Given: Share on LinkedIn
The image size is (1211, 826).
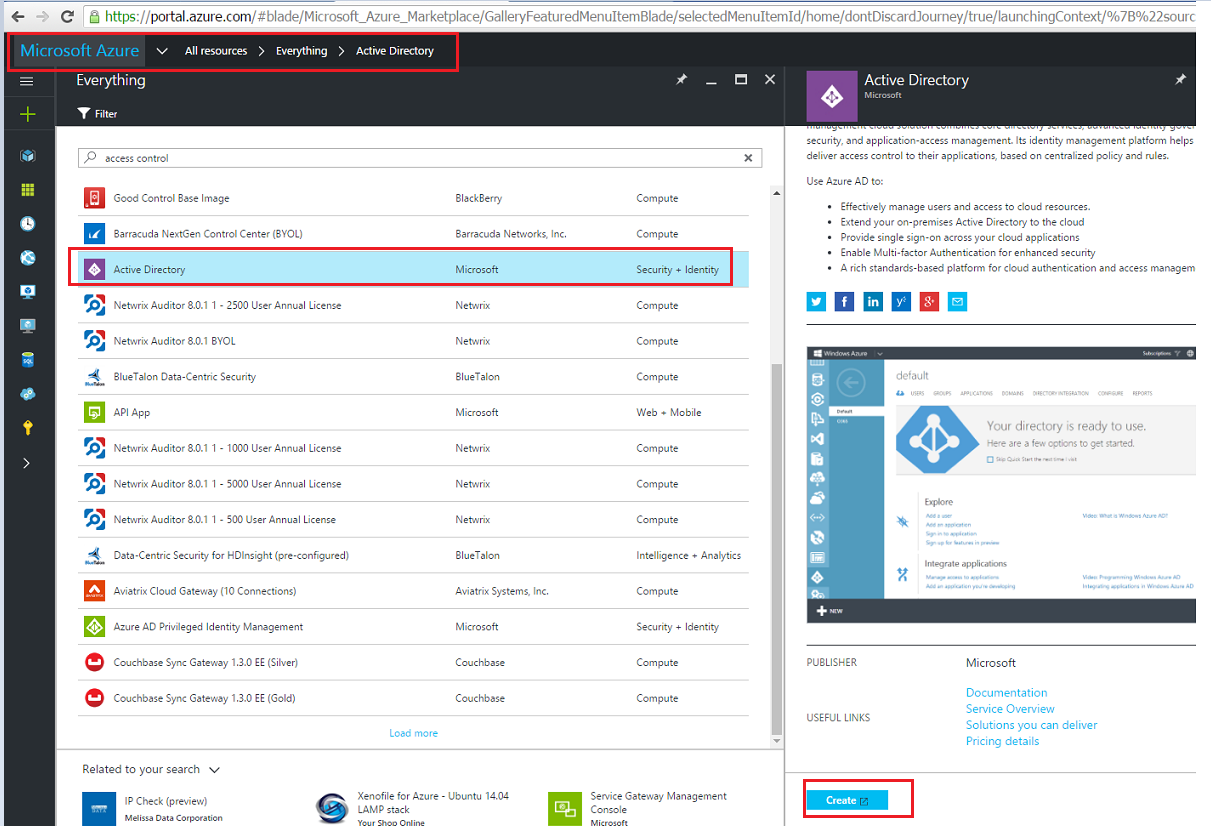Looking at the screenshot, I should pyautogui.click(x=873, y=301).
